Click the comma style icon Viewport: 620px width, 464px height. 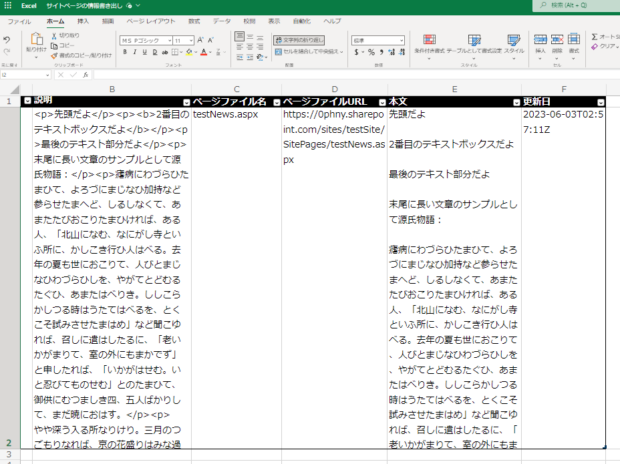(x=381, y=52)
